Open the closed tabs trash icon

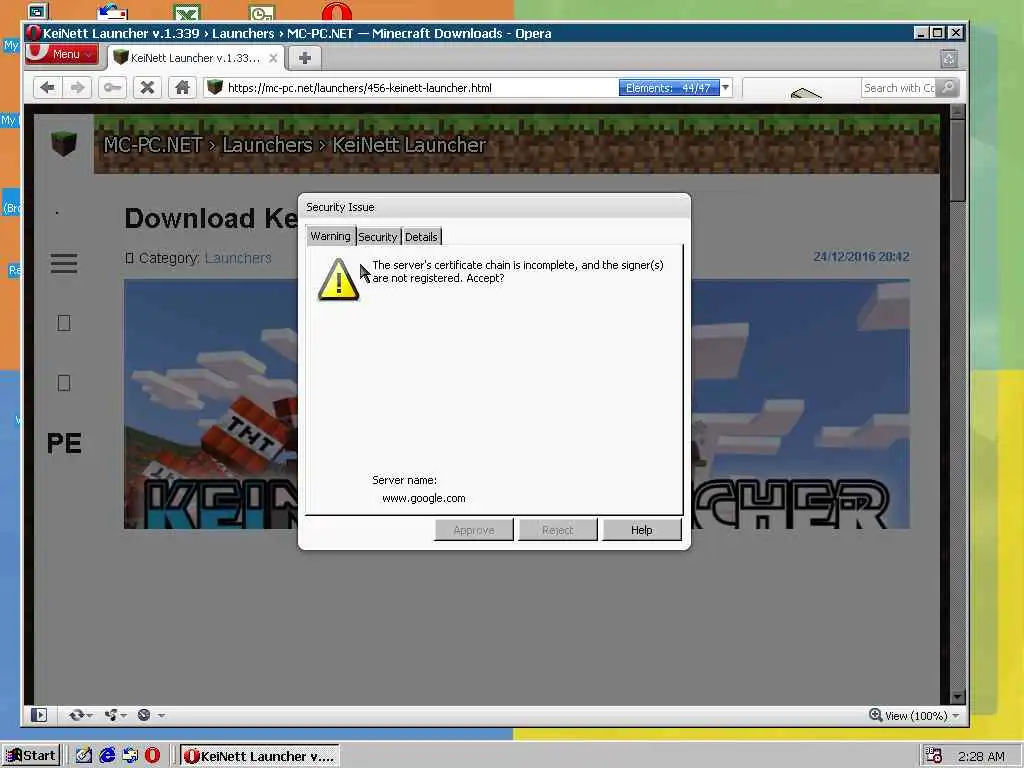pos(949,59)
